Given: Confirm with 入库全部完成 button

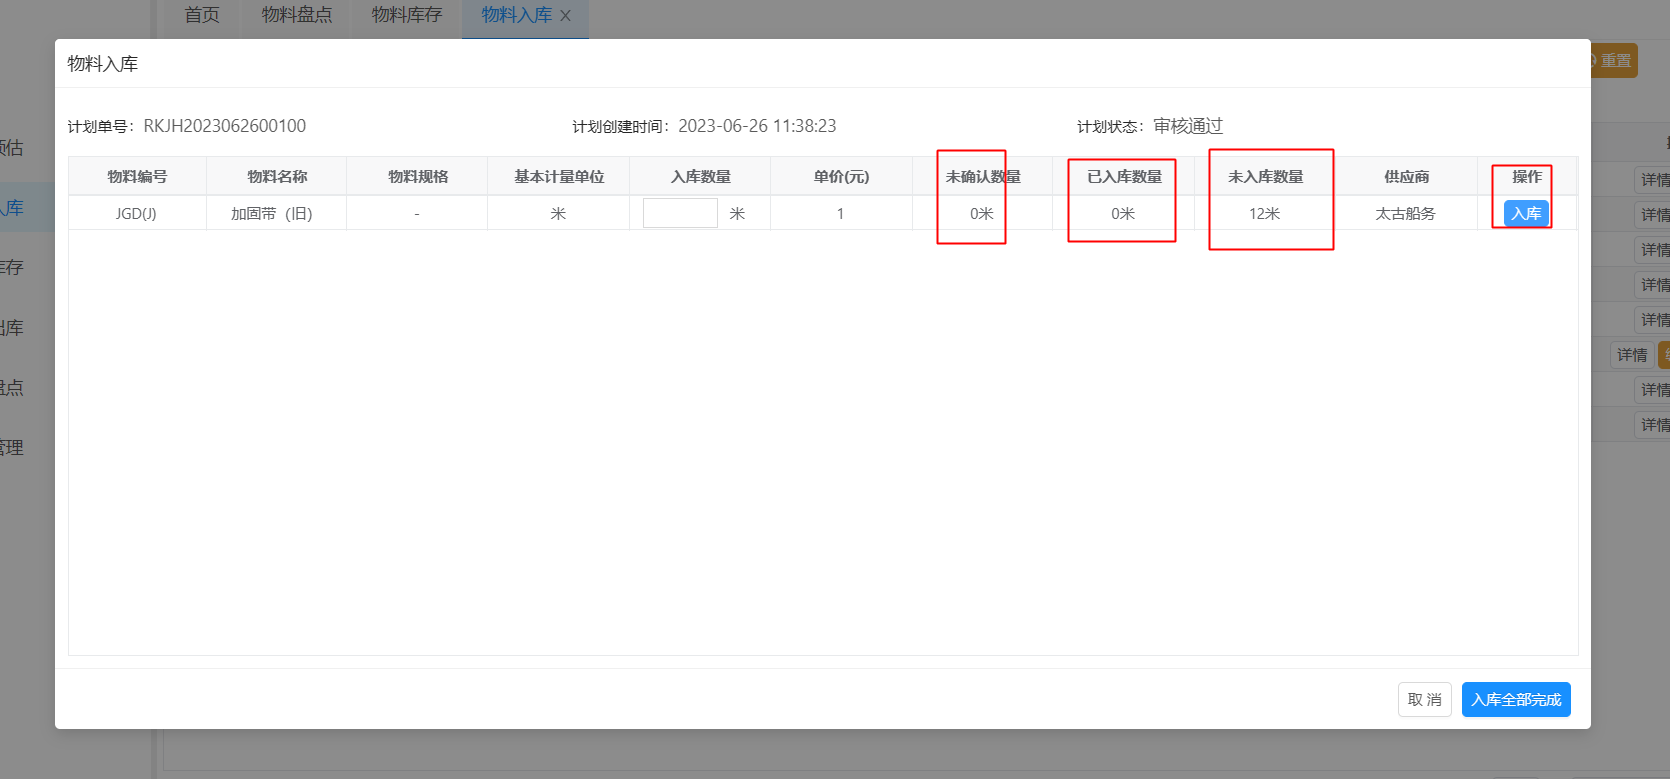Looking at the screenshot, I should pos(1515,699).
